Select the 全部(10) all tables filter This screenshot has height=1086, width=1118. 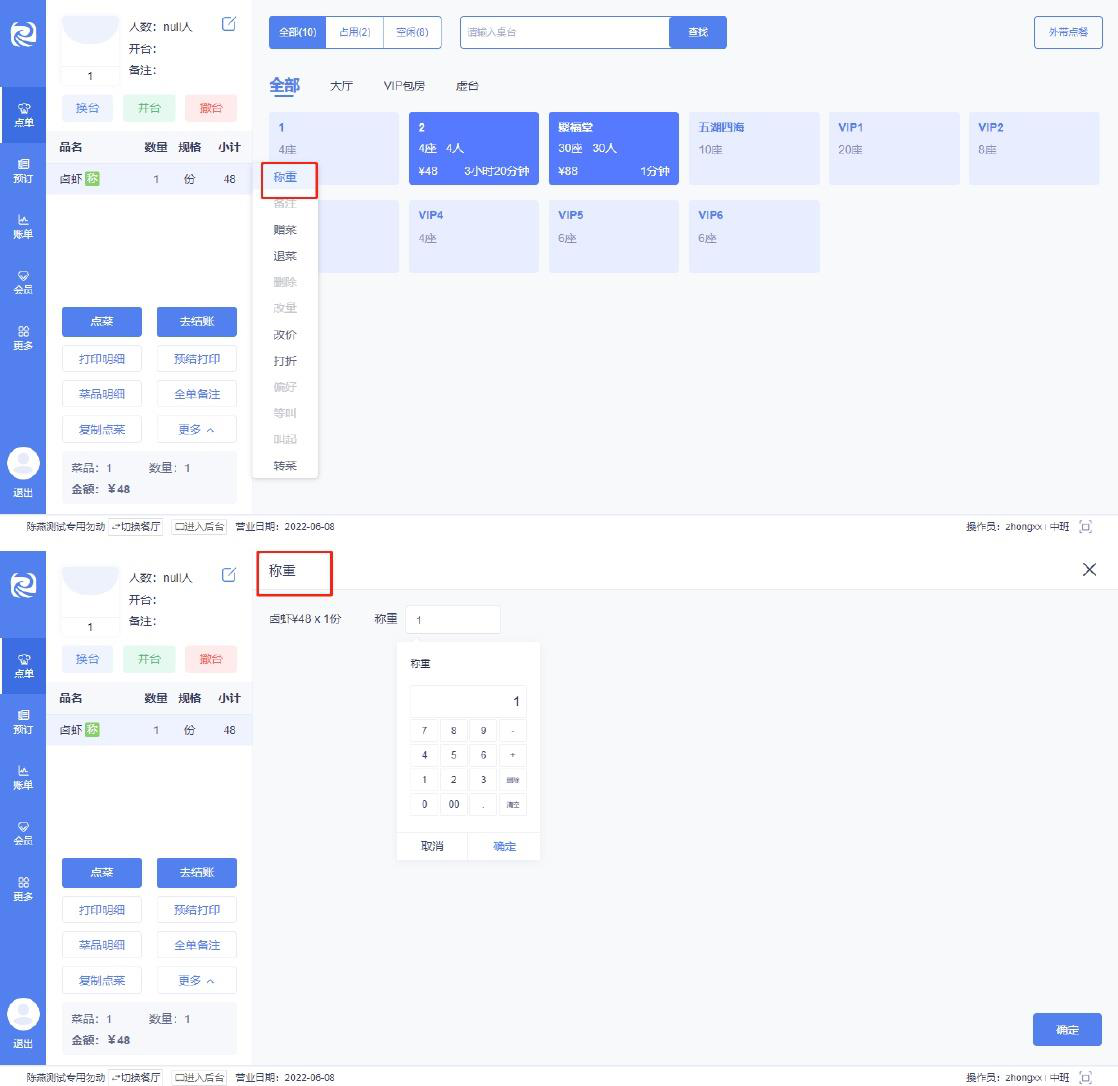coord(297,32)
